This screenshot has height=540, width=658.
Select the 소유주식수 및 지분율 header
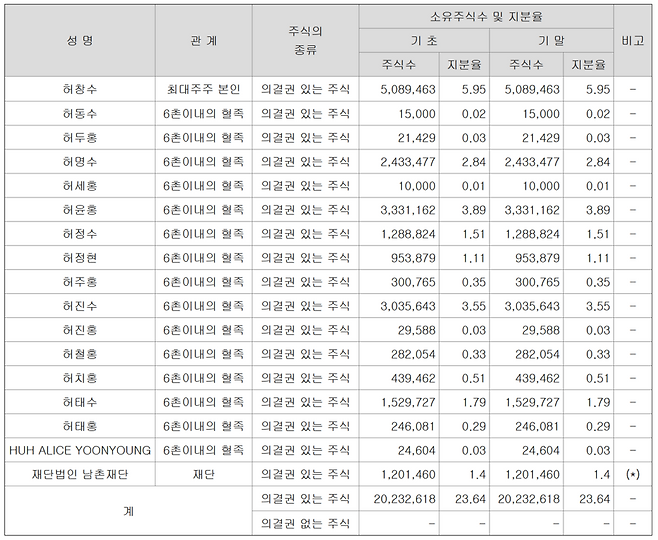click(485, 17)
